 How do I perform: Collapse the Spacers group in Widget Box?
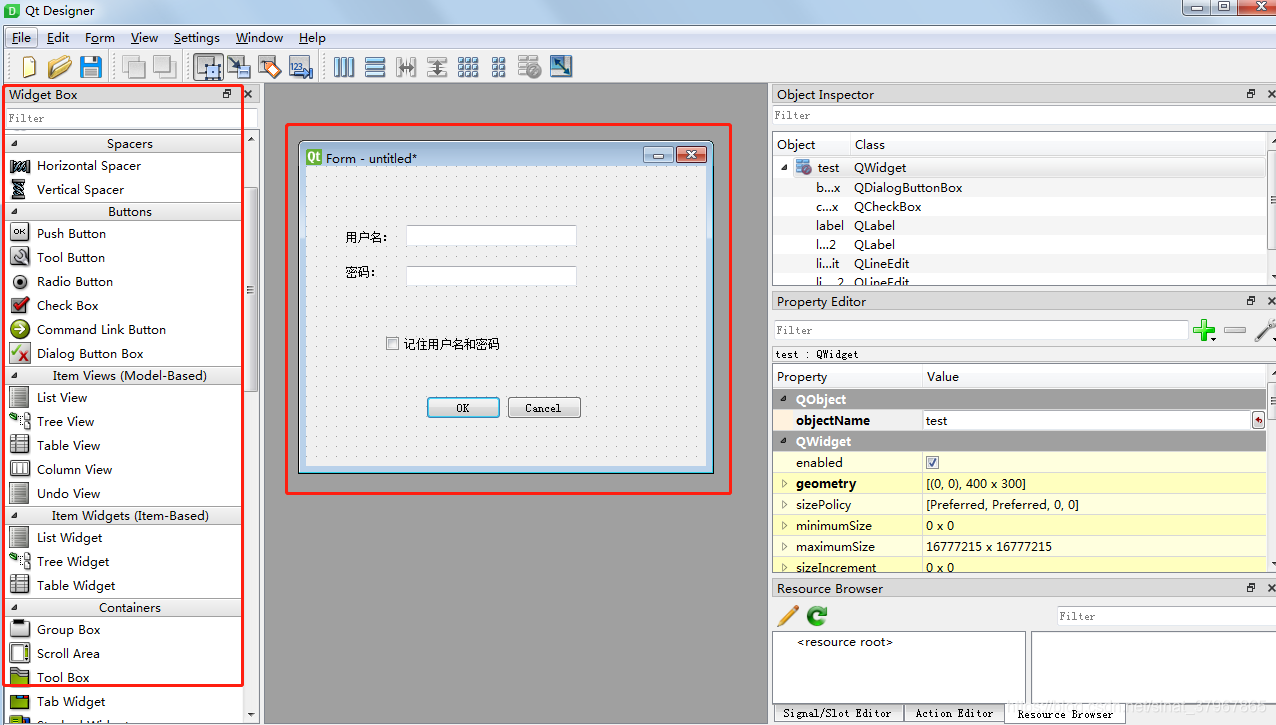pyautogui.click(x=14, y=144)
